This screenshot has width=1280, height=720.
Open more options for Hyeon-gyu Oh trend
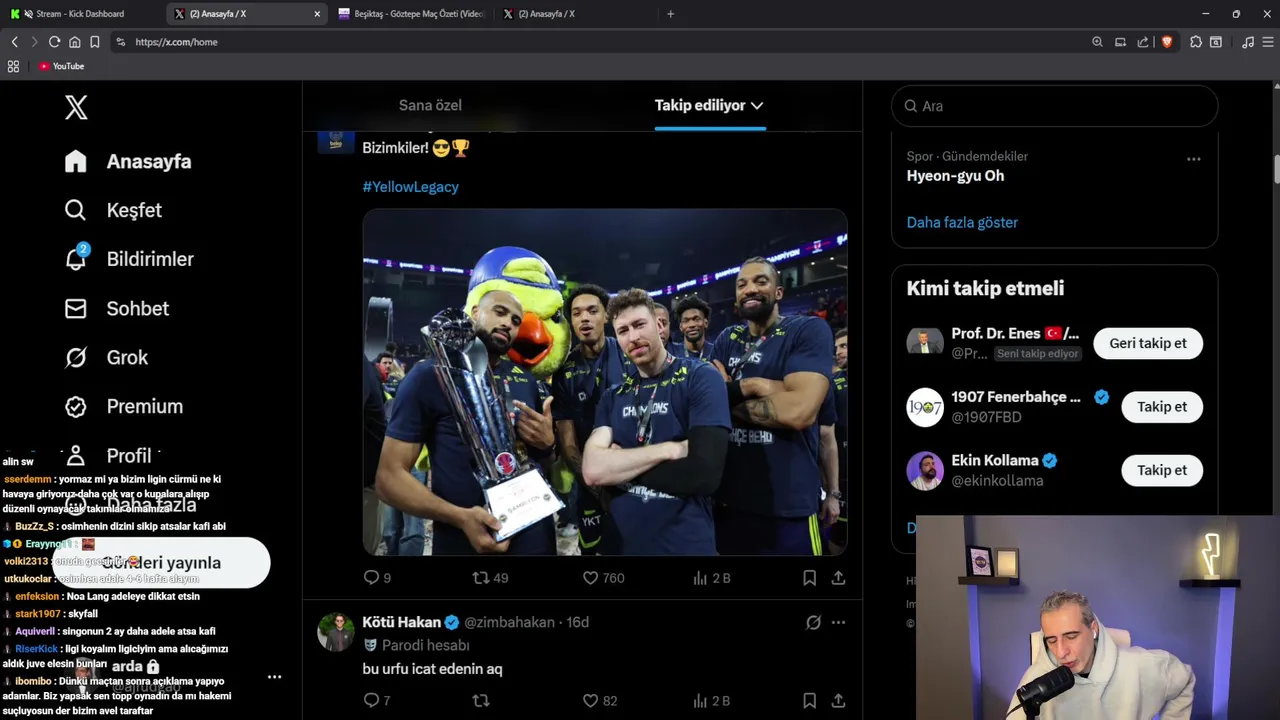coord(1193,159)
